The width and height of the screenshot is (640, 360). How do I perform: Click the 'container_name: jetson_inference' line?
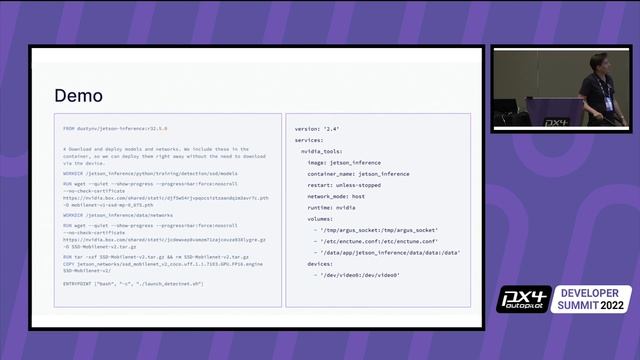point(358,174)
